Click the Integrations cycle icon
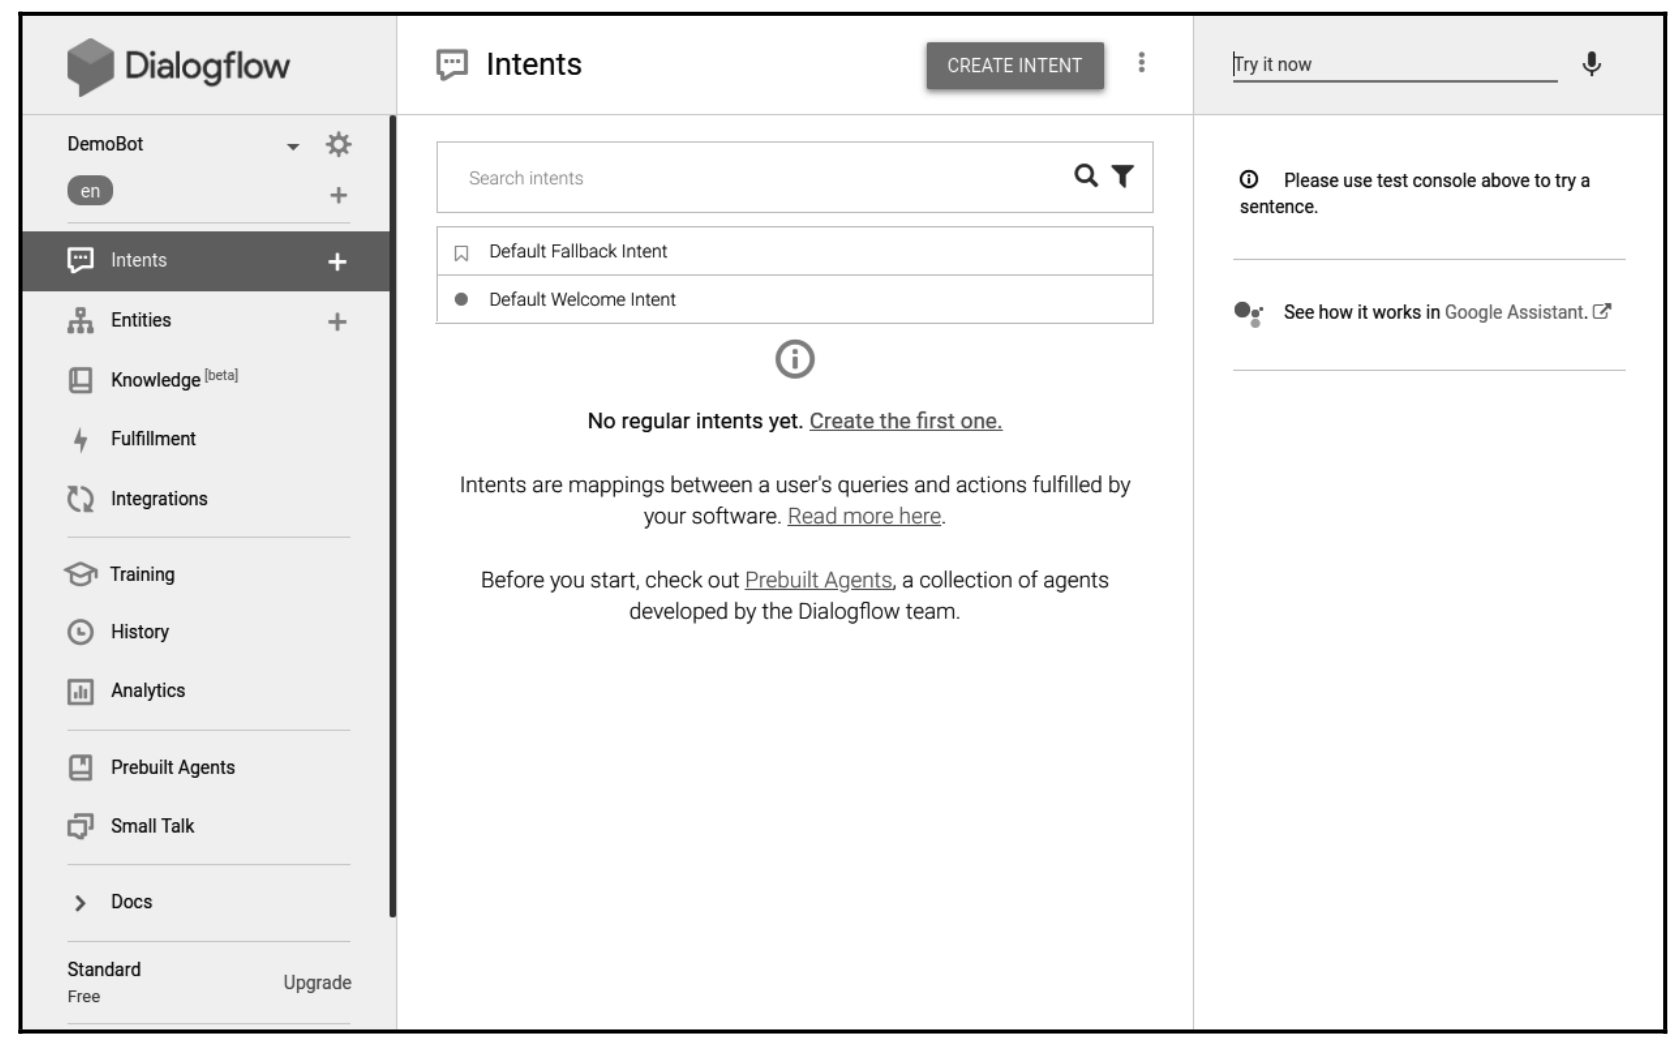 [x=80, y=498]
